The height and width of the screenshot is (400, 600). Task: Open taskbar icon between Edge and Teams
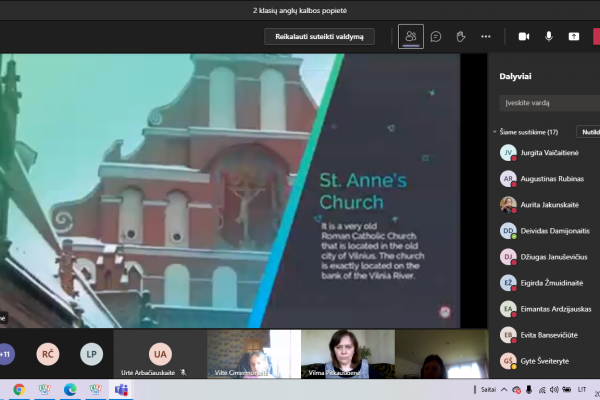click(96, 390)
